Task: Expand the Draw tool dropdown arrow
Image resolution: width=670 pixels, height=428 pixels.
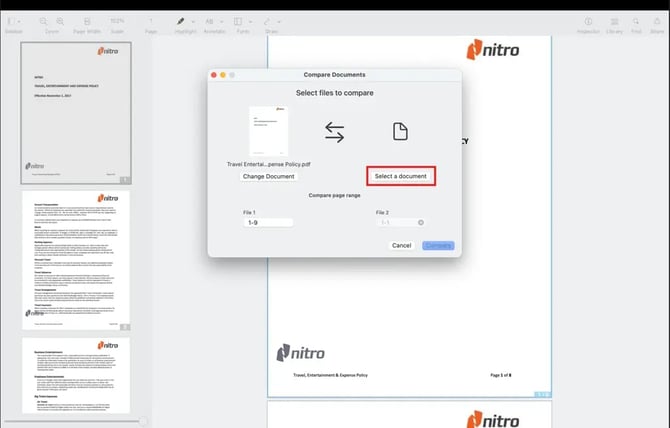Action: (x=279, y=22)
